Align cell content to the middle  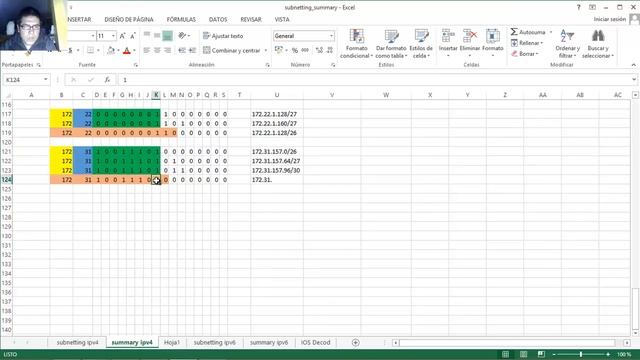[157, 36]
